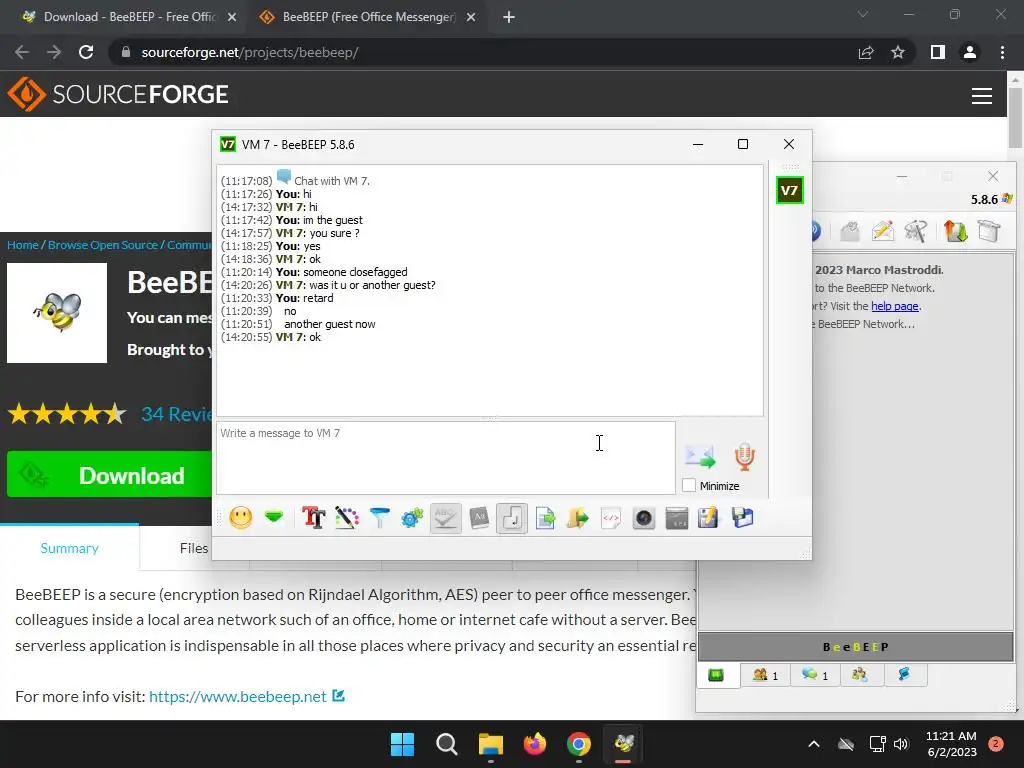Toggle the gray dictionary word completer
The width and height of the screenshot is (1024, 768).
(479, 519)
